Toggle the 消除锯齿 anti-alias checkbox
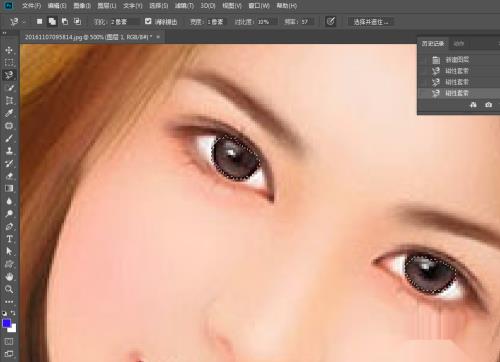This screenshot has width=500, height=362. click(148, 22)
